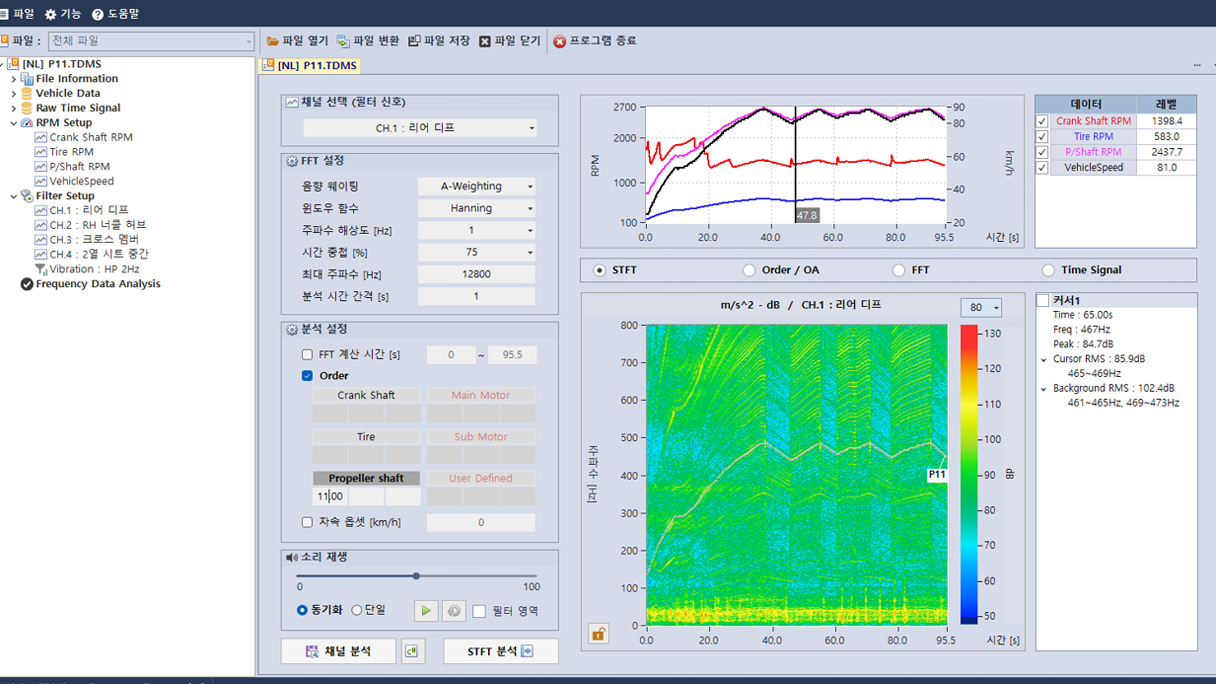Click the 파일 닫기 close-file icon

pyautogui.click(x=485, y=41)
